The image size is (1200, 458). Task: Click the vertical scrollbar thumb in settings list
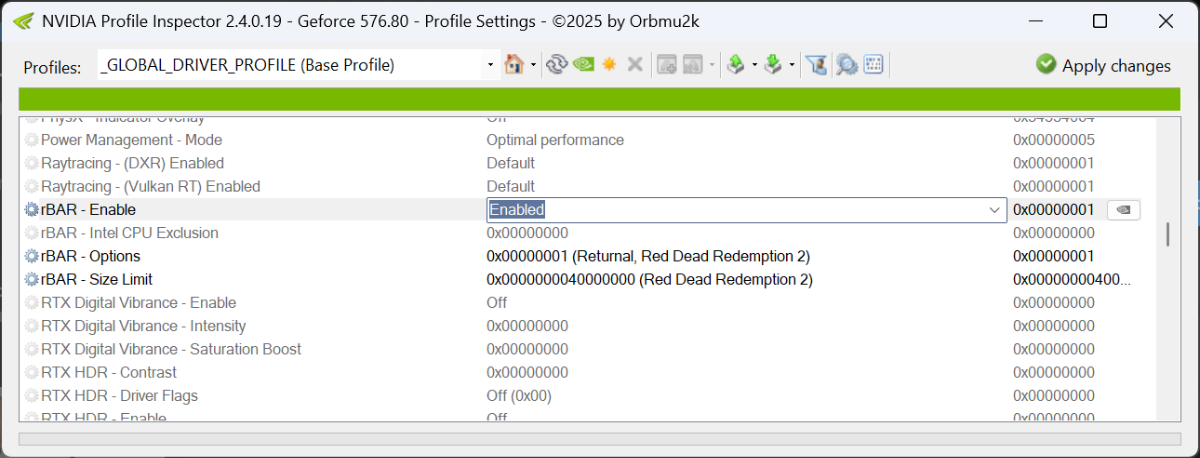point(1166,234)
